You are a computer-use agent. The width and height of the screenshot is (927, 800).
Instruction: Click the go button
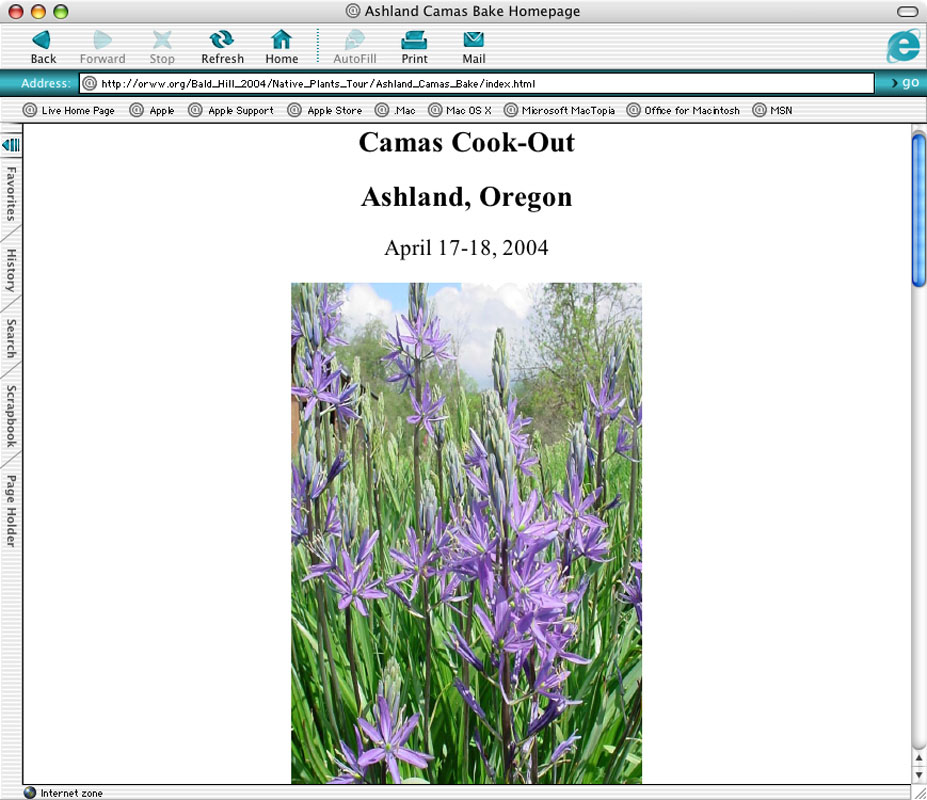(x=906, y=83)
